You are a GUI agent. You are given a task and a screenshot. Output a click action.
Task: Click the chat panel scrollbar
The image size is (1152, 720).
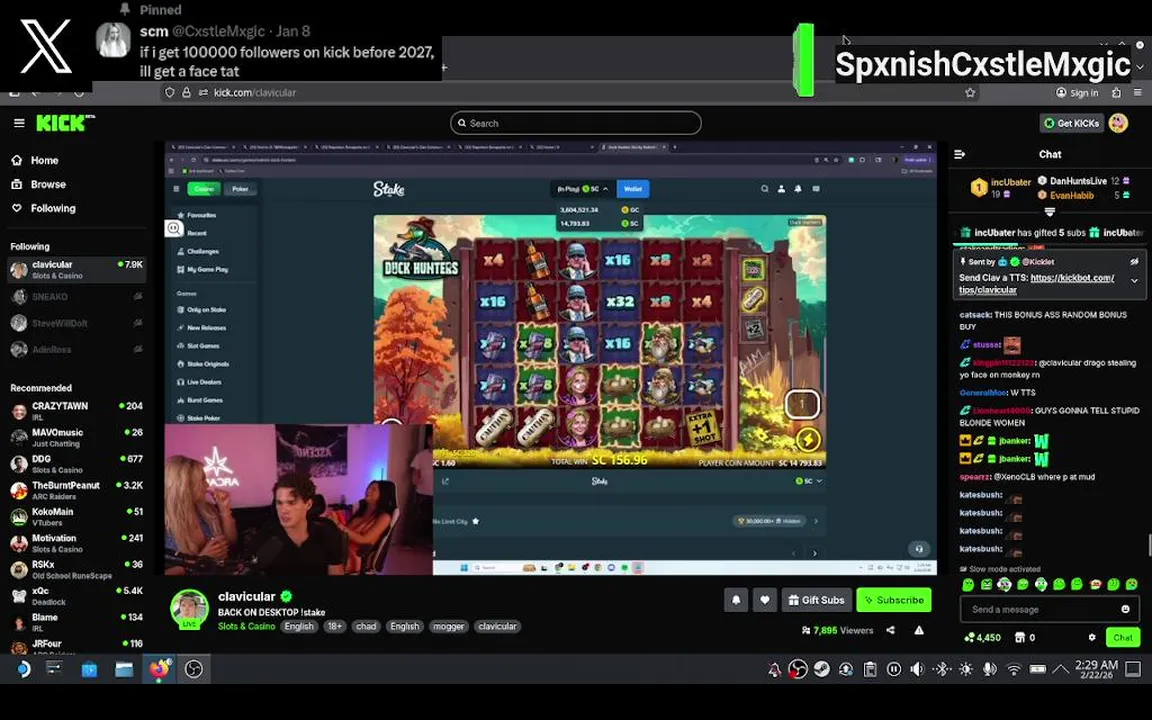tap(1149, 545)
